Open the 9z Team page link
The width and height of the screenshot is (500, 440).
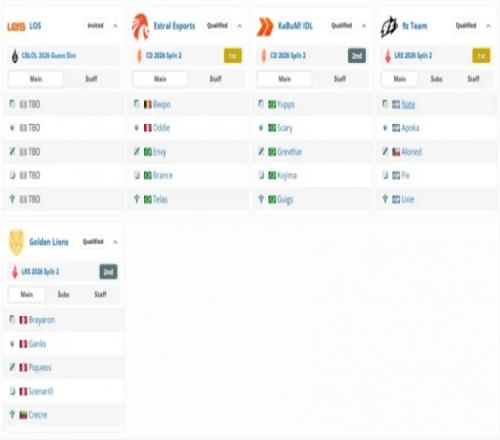click(x=415, y=26)
